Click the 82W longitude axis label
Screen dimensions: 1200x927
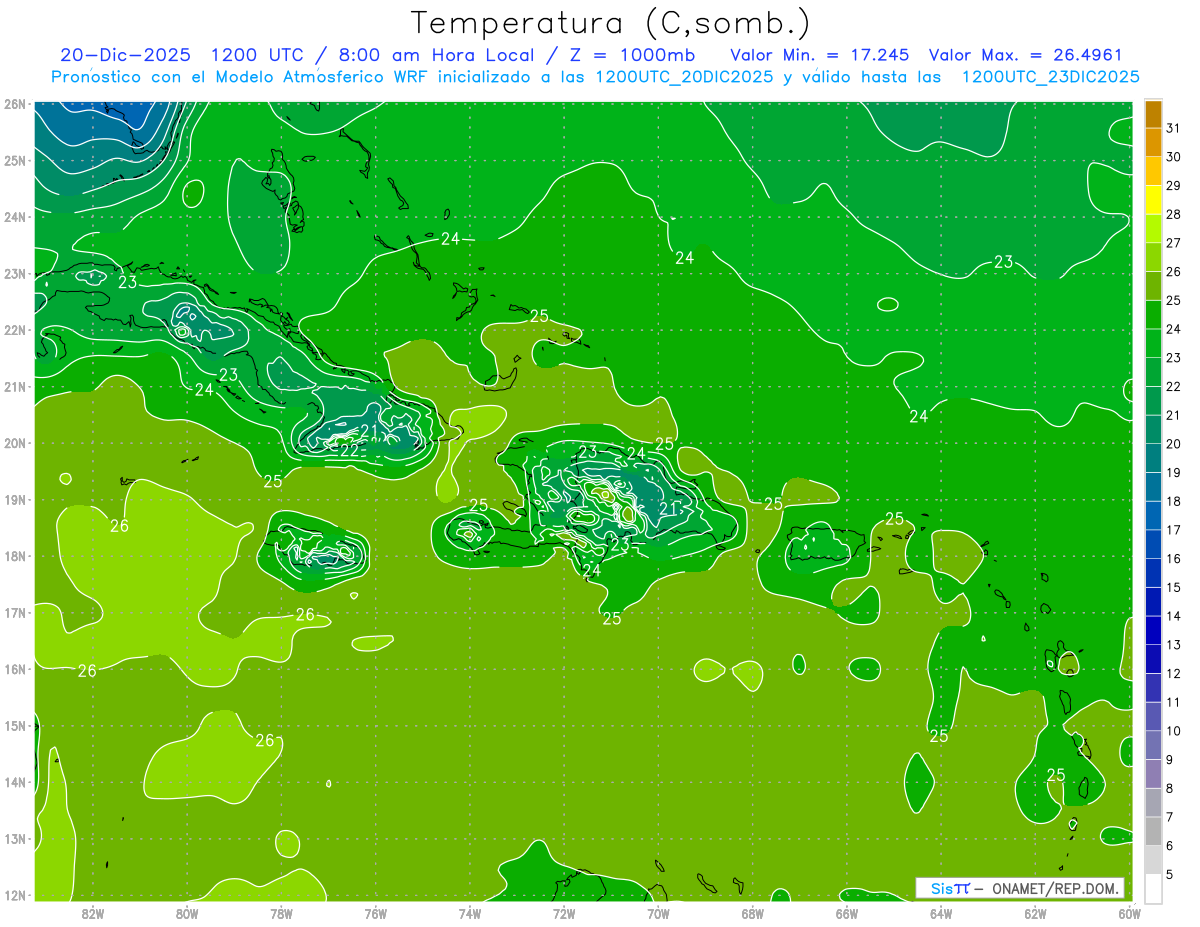pos(93,913)
